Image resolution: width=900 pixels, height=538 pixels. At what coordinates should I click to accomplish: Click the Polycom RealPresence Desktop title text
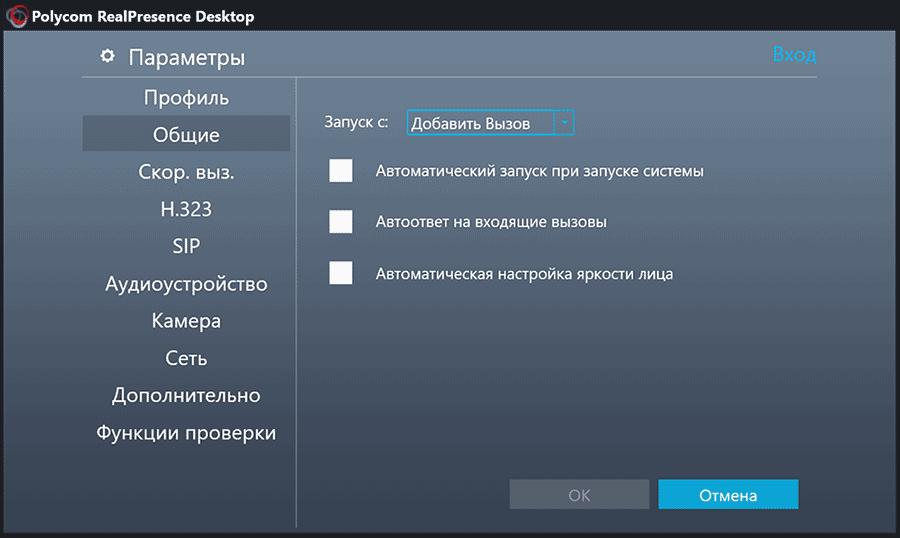143,16
